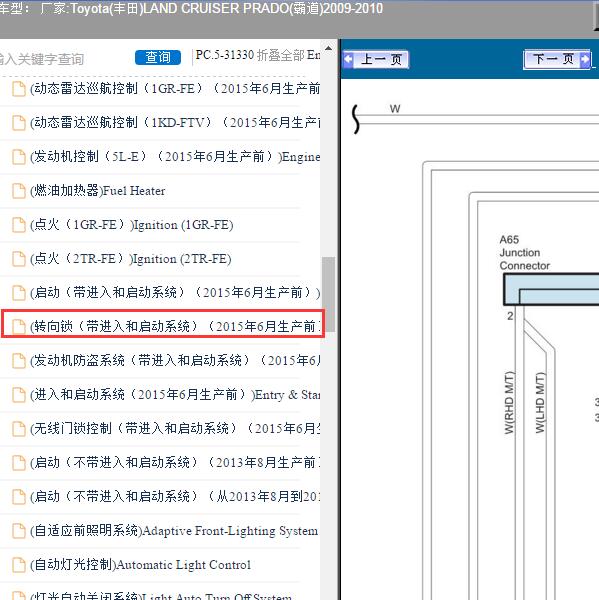Image resolution: width=599 pixels, height=600 pixels.
Task: Click the A65 junction connector block
Action: coord(551,289)
